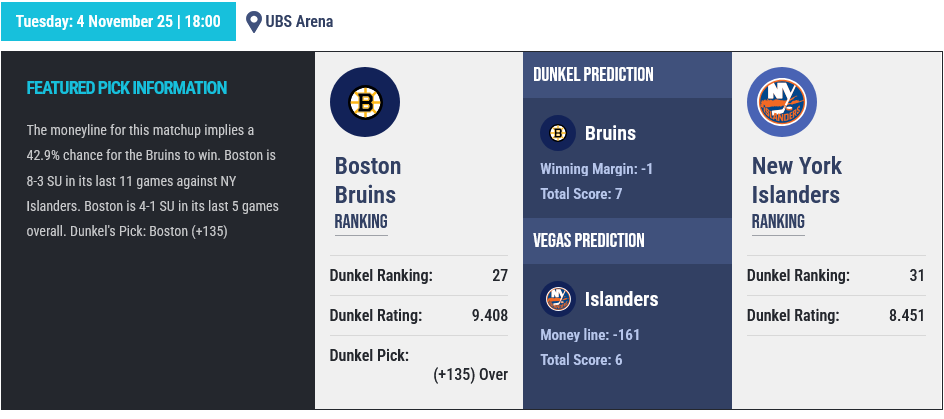This screenshot has height=419, width=944.
Task: Click the location pin icon beside UBS Arena
Action: [x=253, y=21]
